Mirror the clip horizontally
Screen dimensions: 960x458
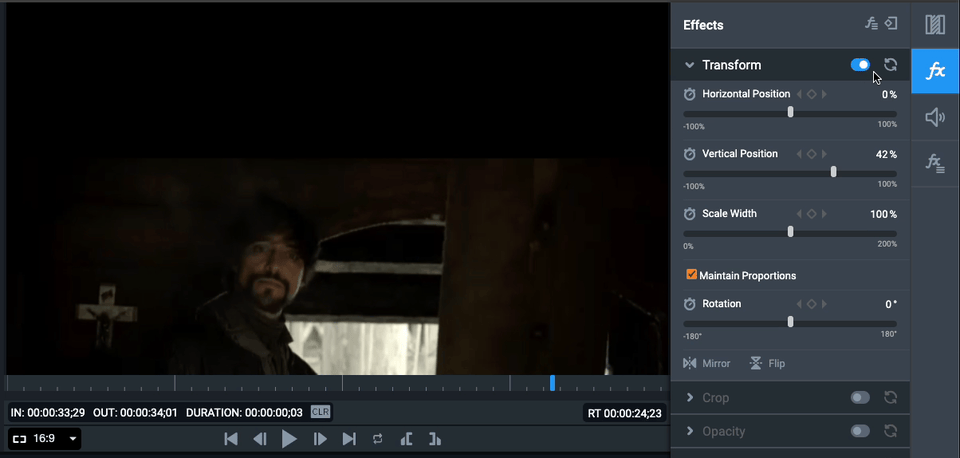click(707, 364)
